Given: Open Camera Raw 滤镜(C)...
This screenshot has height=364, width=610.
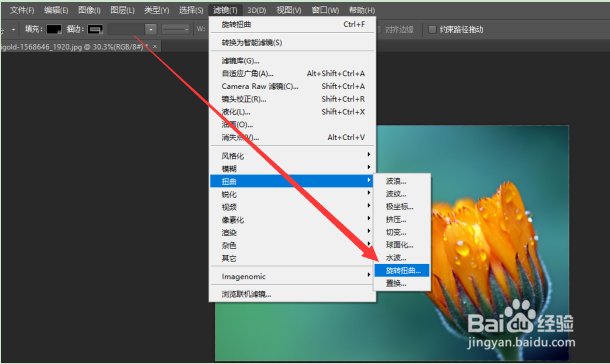Looking at the screenshot, I should pyautogui.click(x=293, y=86).
